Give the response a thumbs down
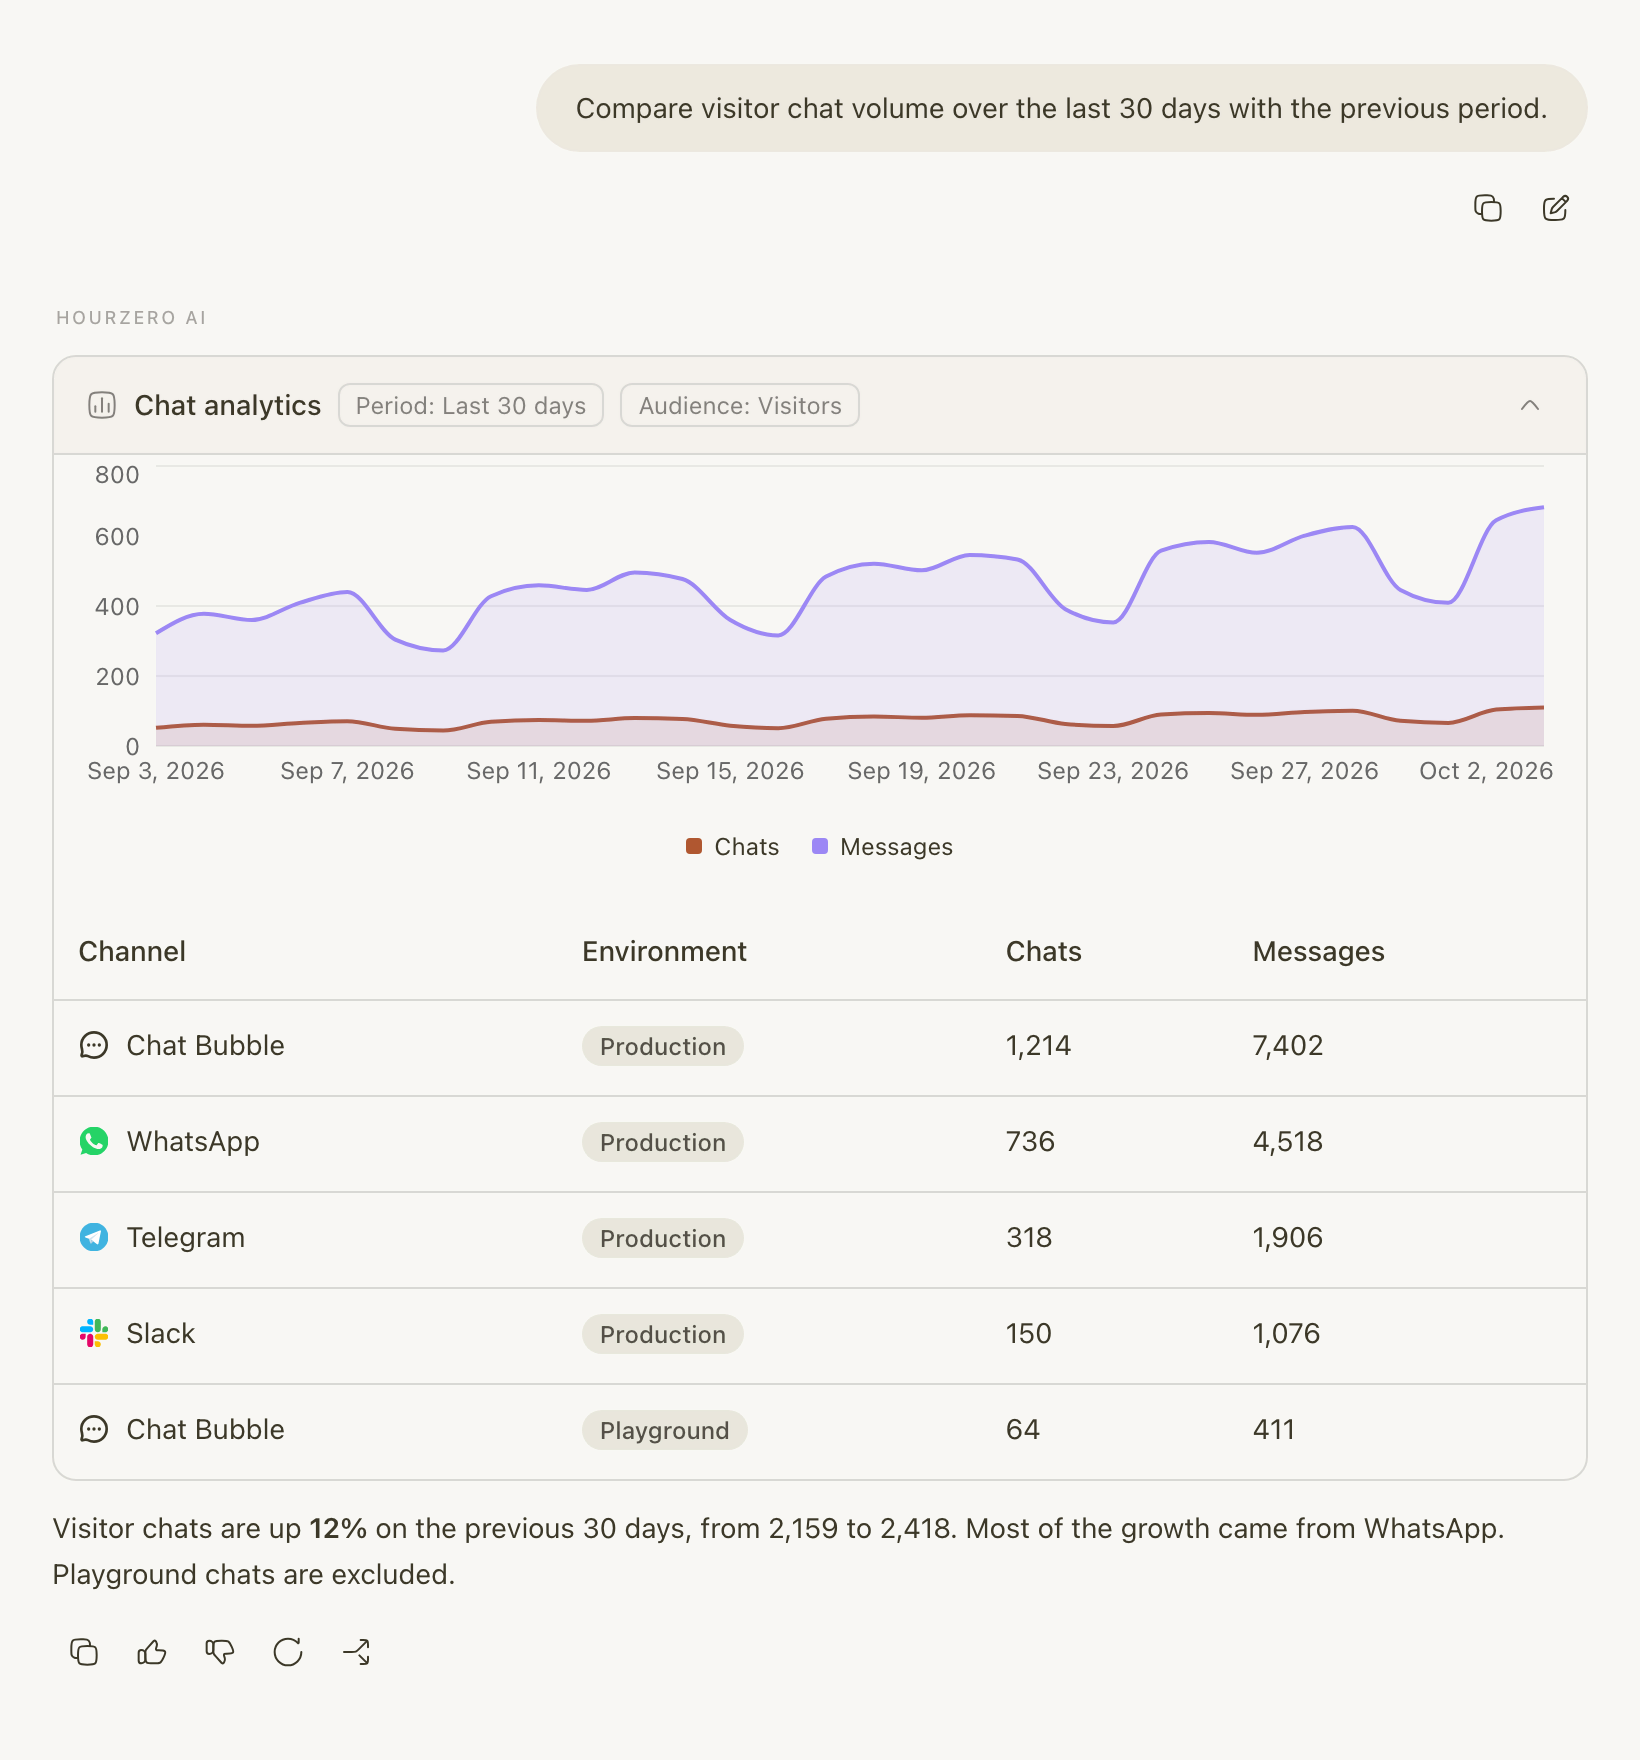 click(x=220, y=1652)
